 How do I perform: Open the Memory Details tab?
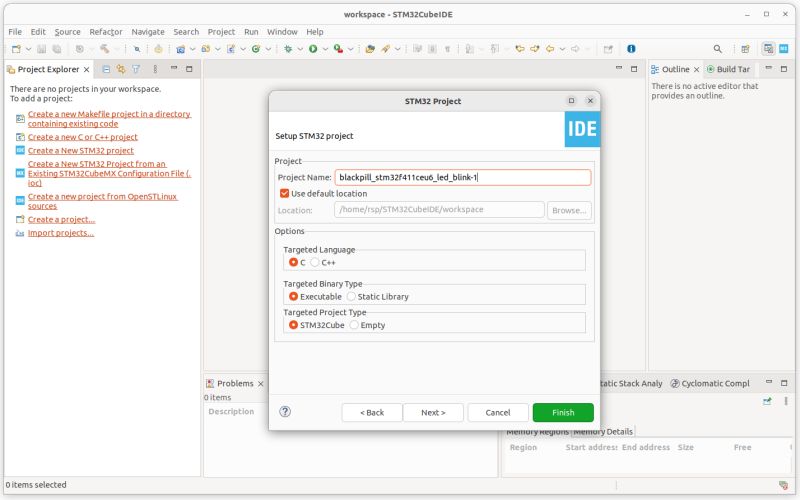603,432
